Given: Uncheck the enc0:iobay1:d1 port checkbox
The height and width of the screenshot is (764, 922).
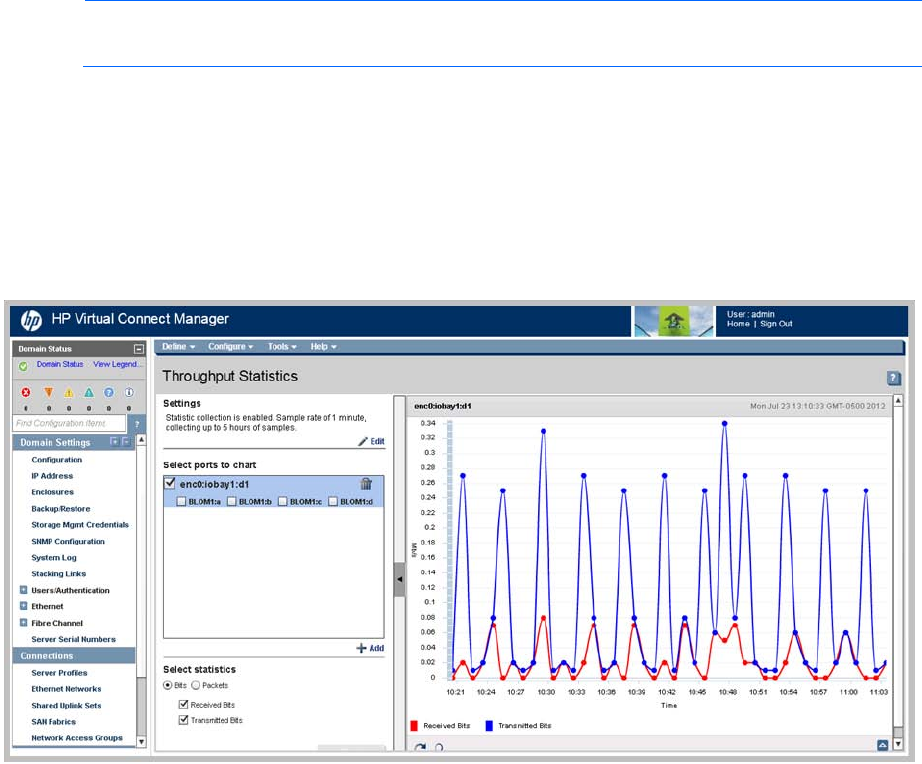Looking at the screenshot, I should click(x=170, y=484).
